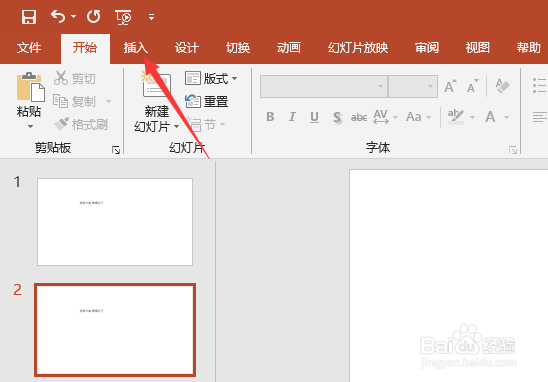Viewport: 548px width, 382px height.
Task: Open the 文件 (File) tab
Action: click(29, 48)
